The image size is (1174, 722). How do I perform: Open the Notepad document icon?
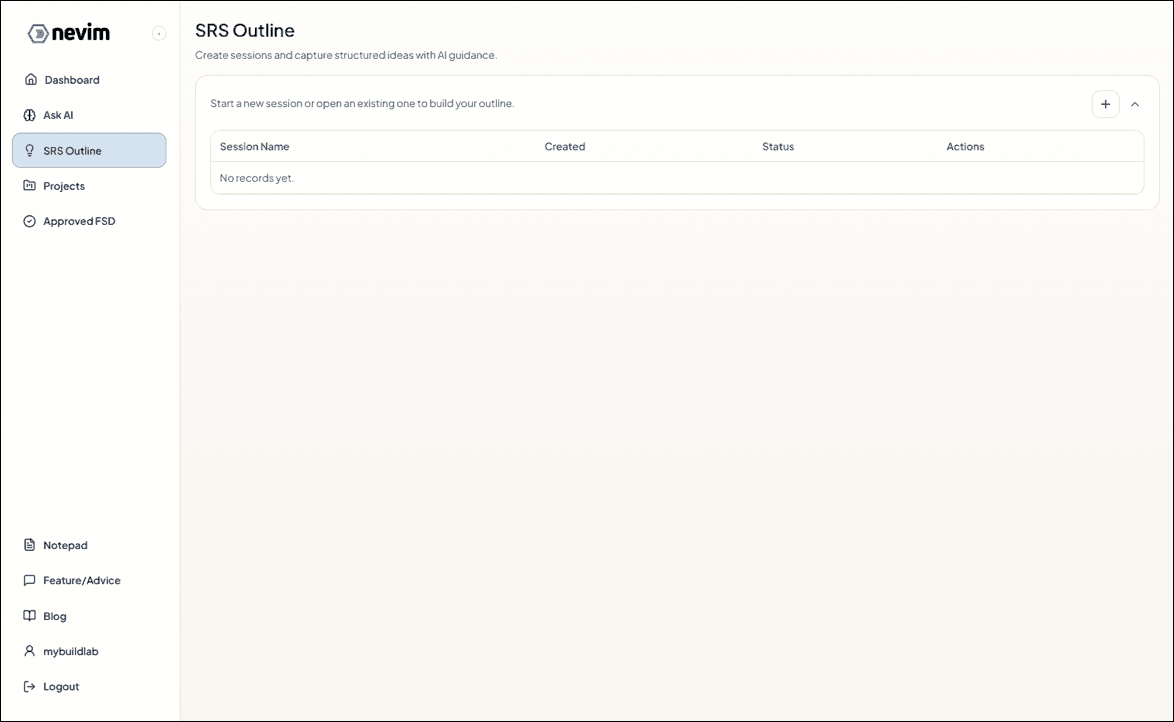click(31, 545)
